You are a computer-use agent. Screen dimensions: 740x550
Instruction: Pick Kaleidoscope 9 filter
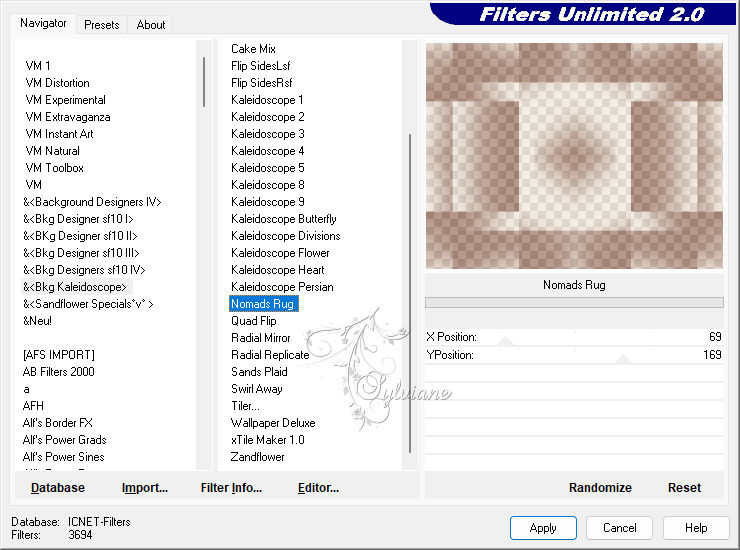point(268,202)
